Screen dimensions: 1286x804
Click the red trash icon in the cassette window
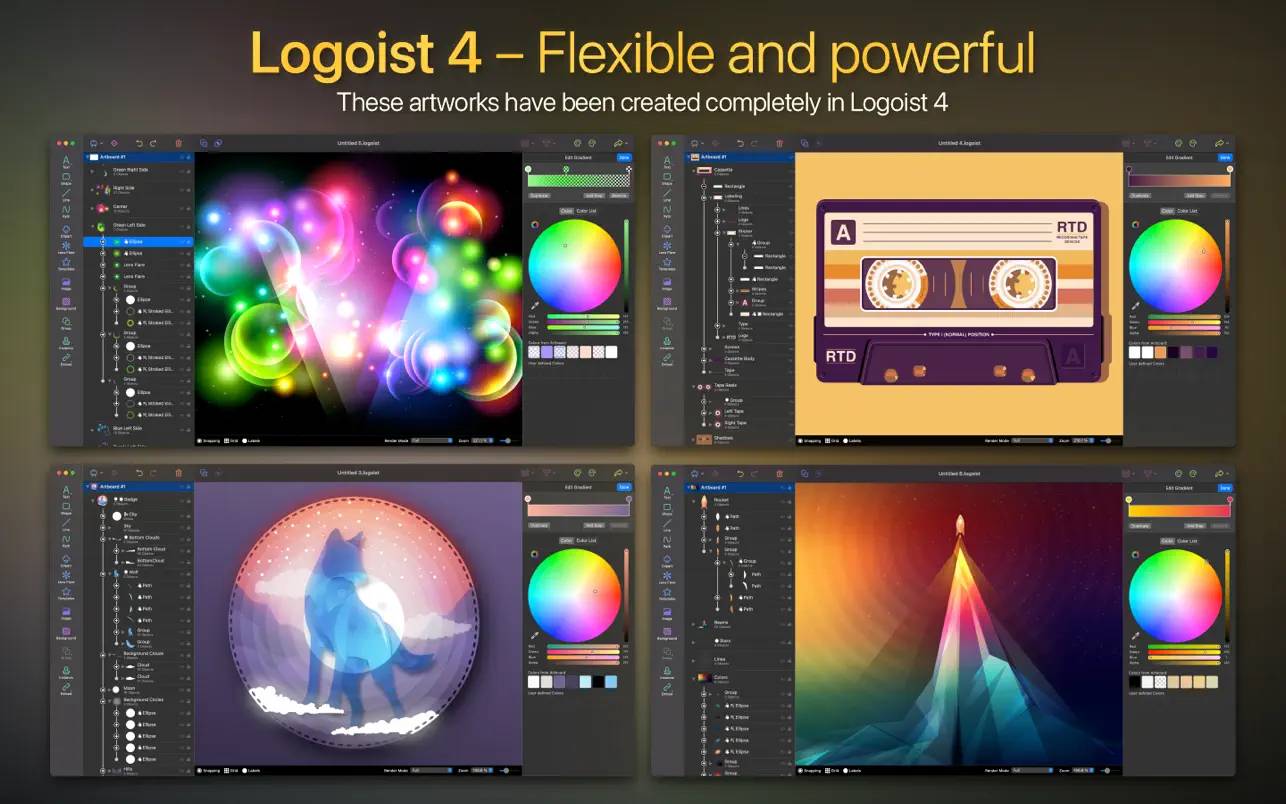pyautogui.click(x=778, y=143)
